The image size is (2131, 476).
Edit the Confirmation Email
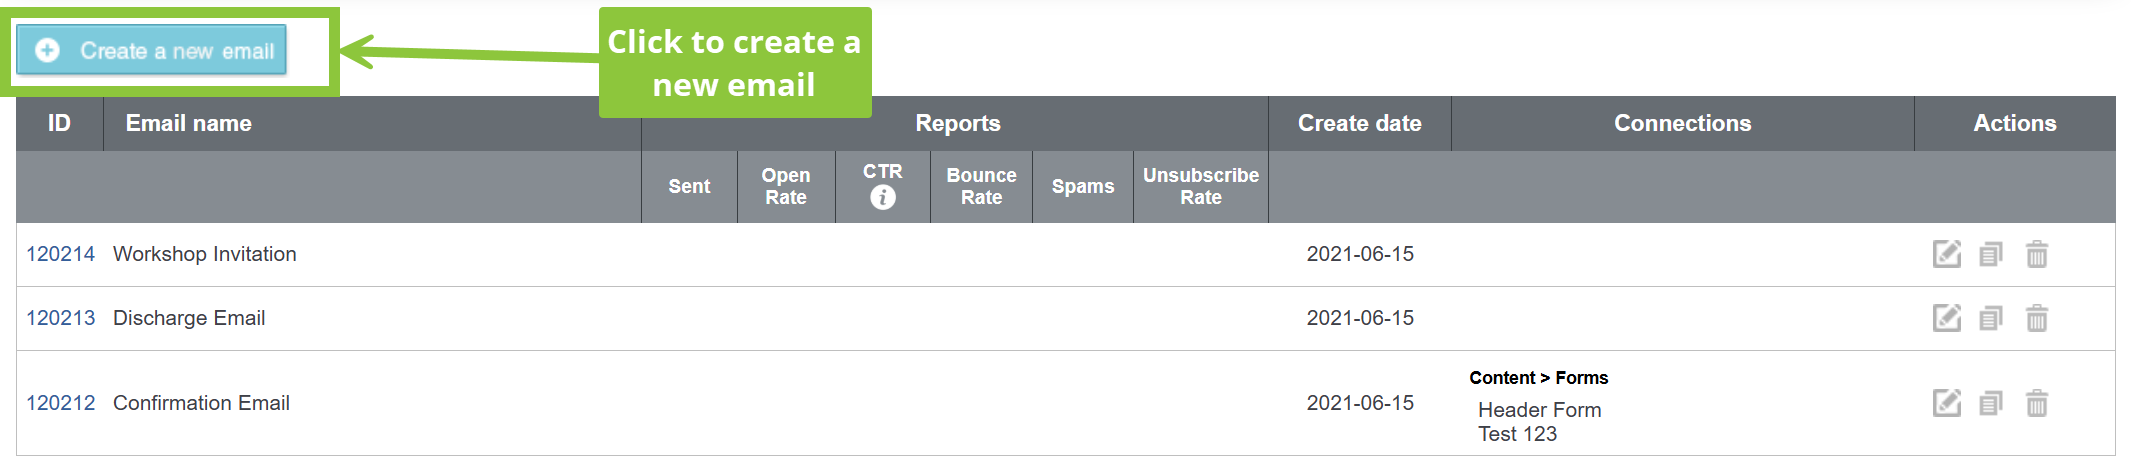1946,403
